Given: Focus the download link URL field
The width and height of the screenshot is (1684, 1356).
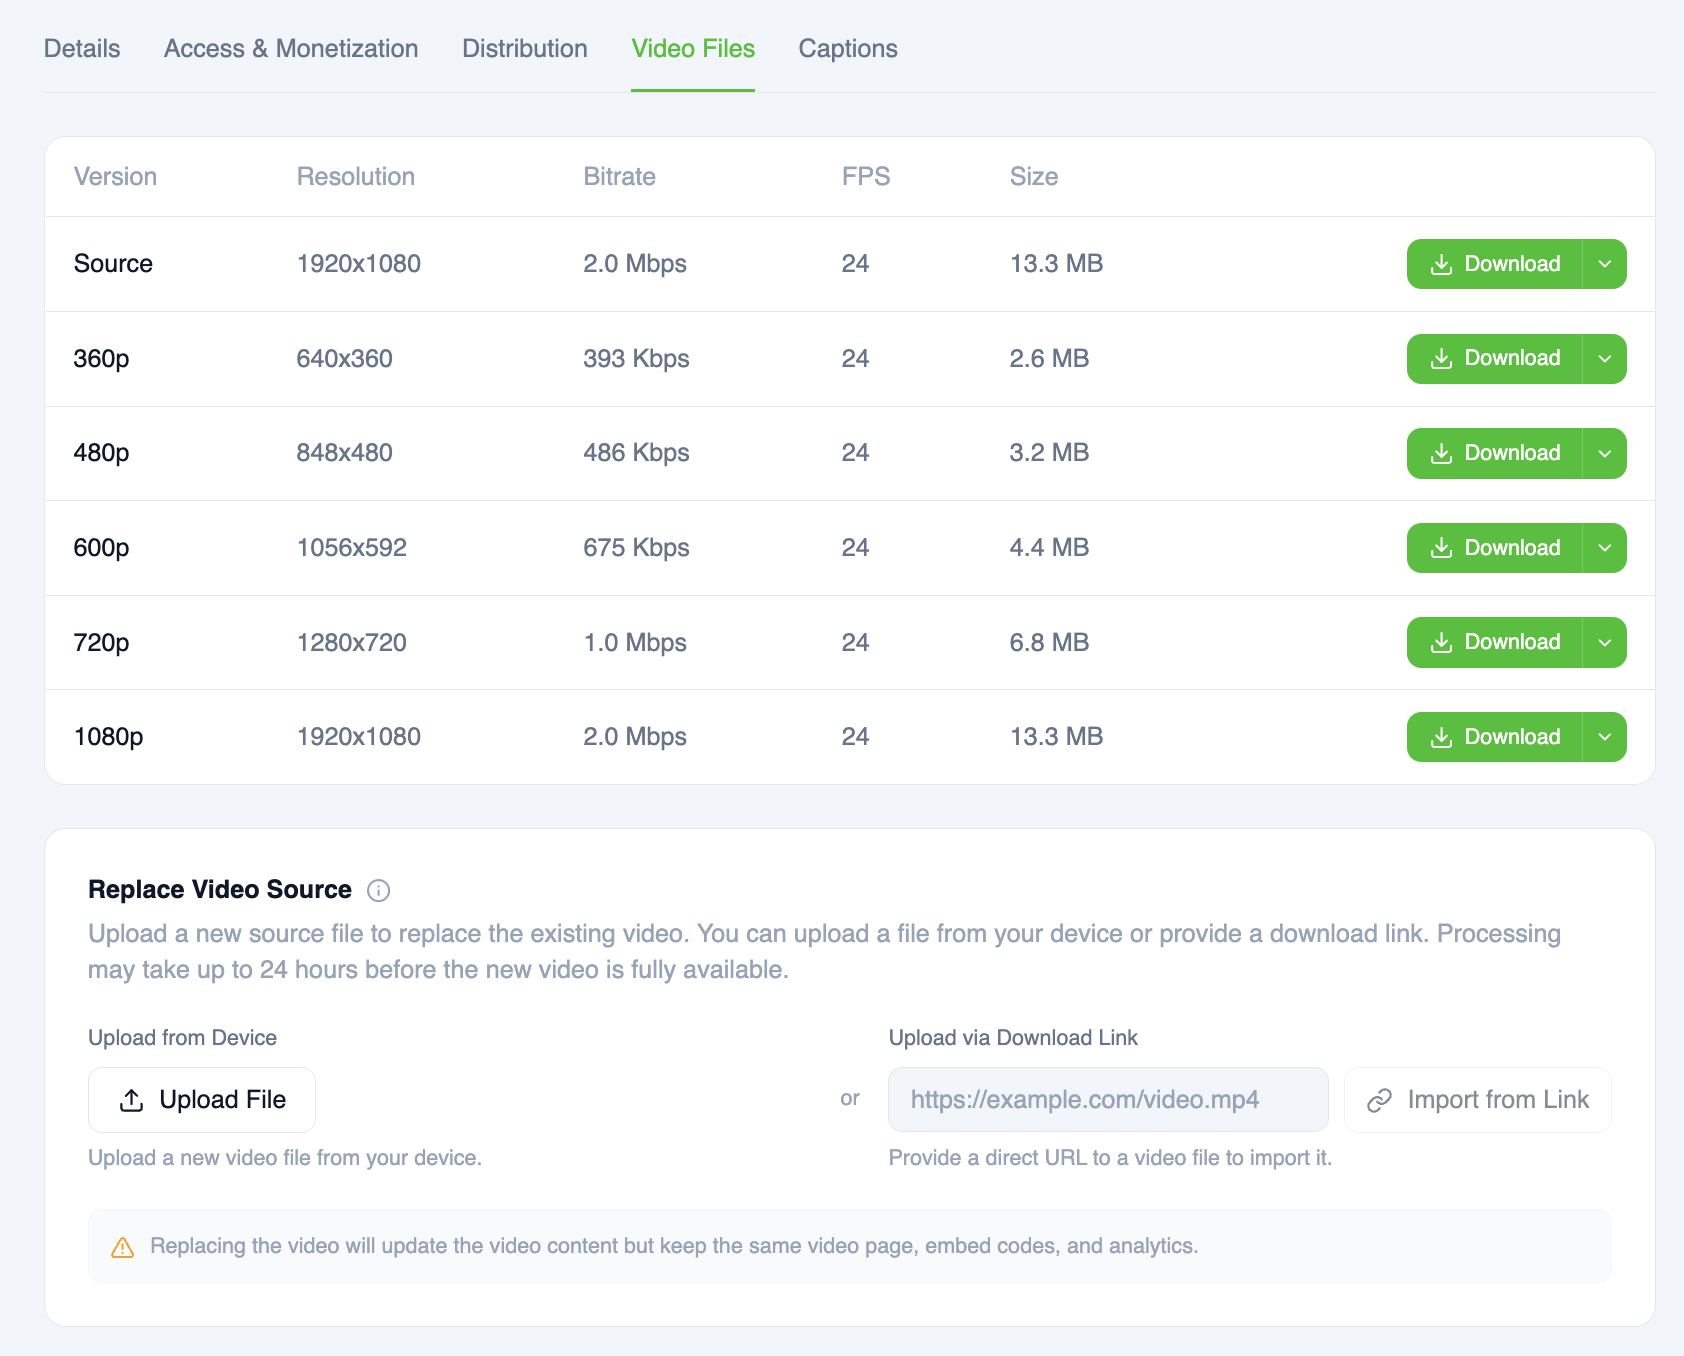Looking at the screenshot, I should coord(1108,1100).
